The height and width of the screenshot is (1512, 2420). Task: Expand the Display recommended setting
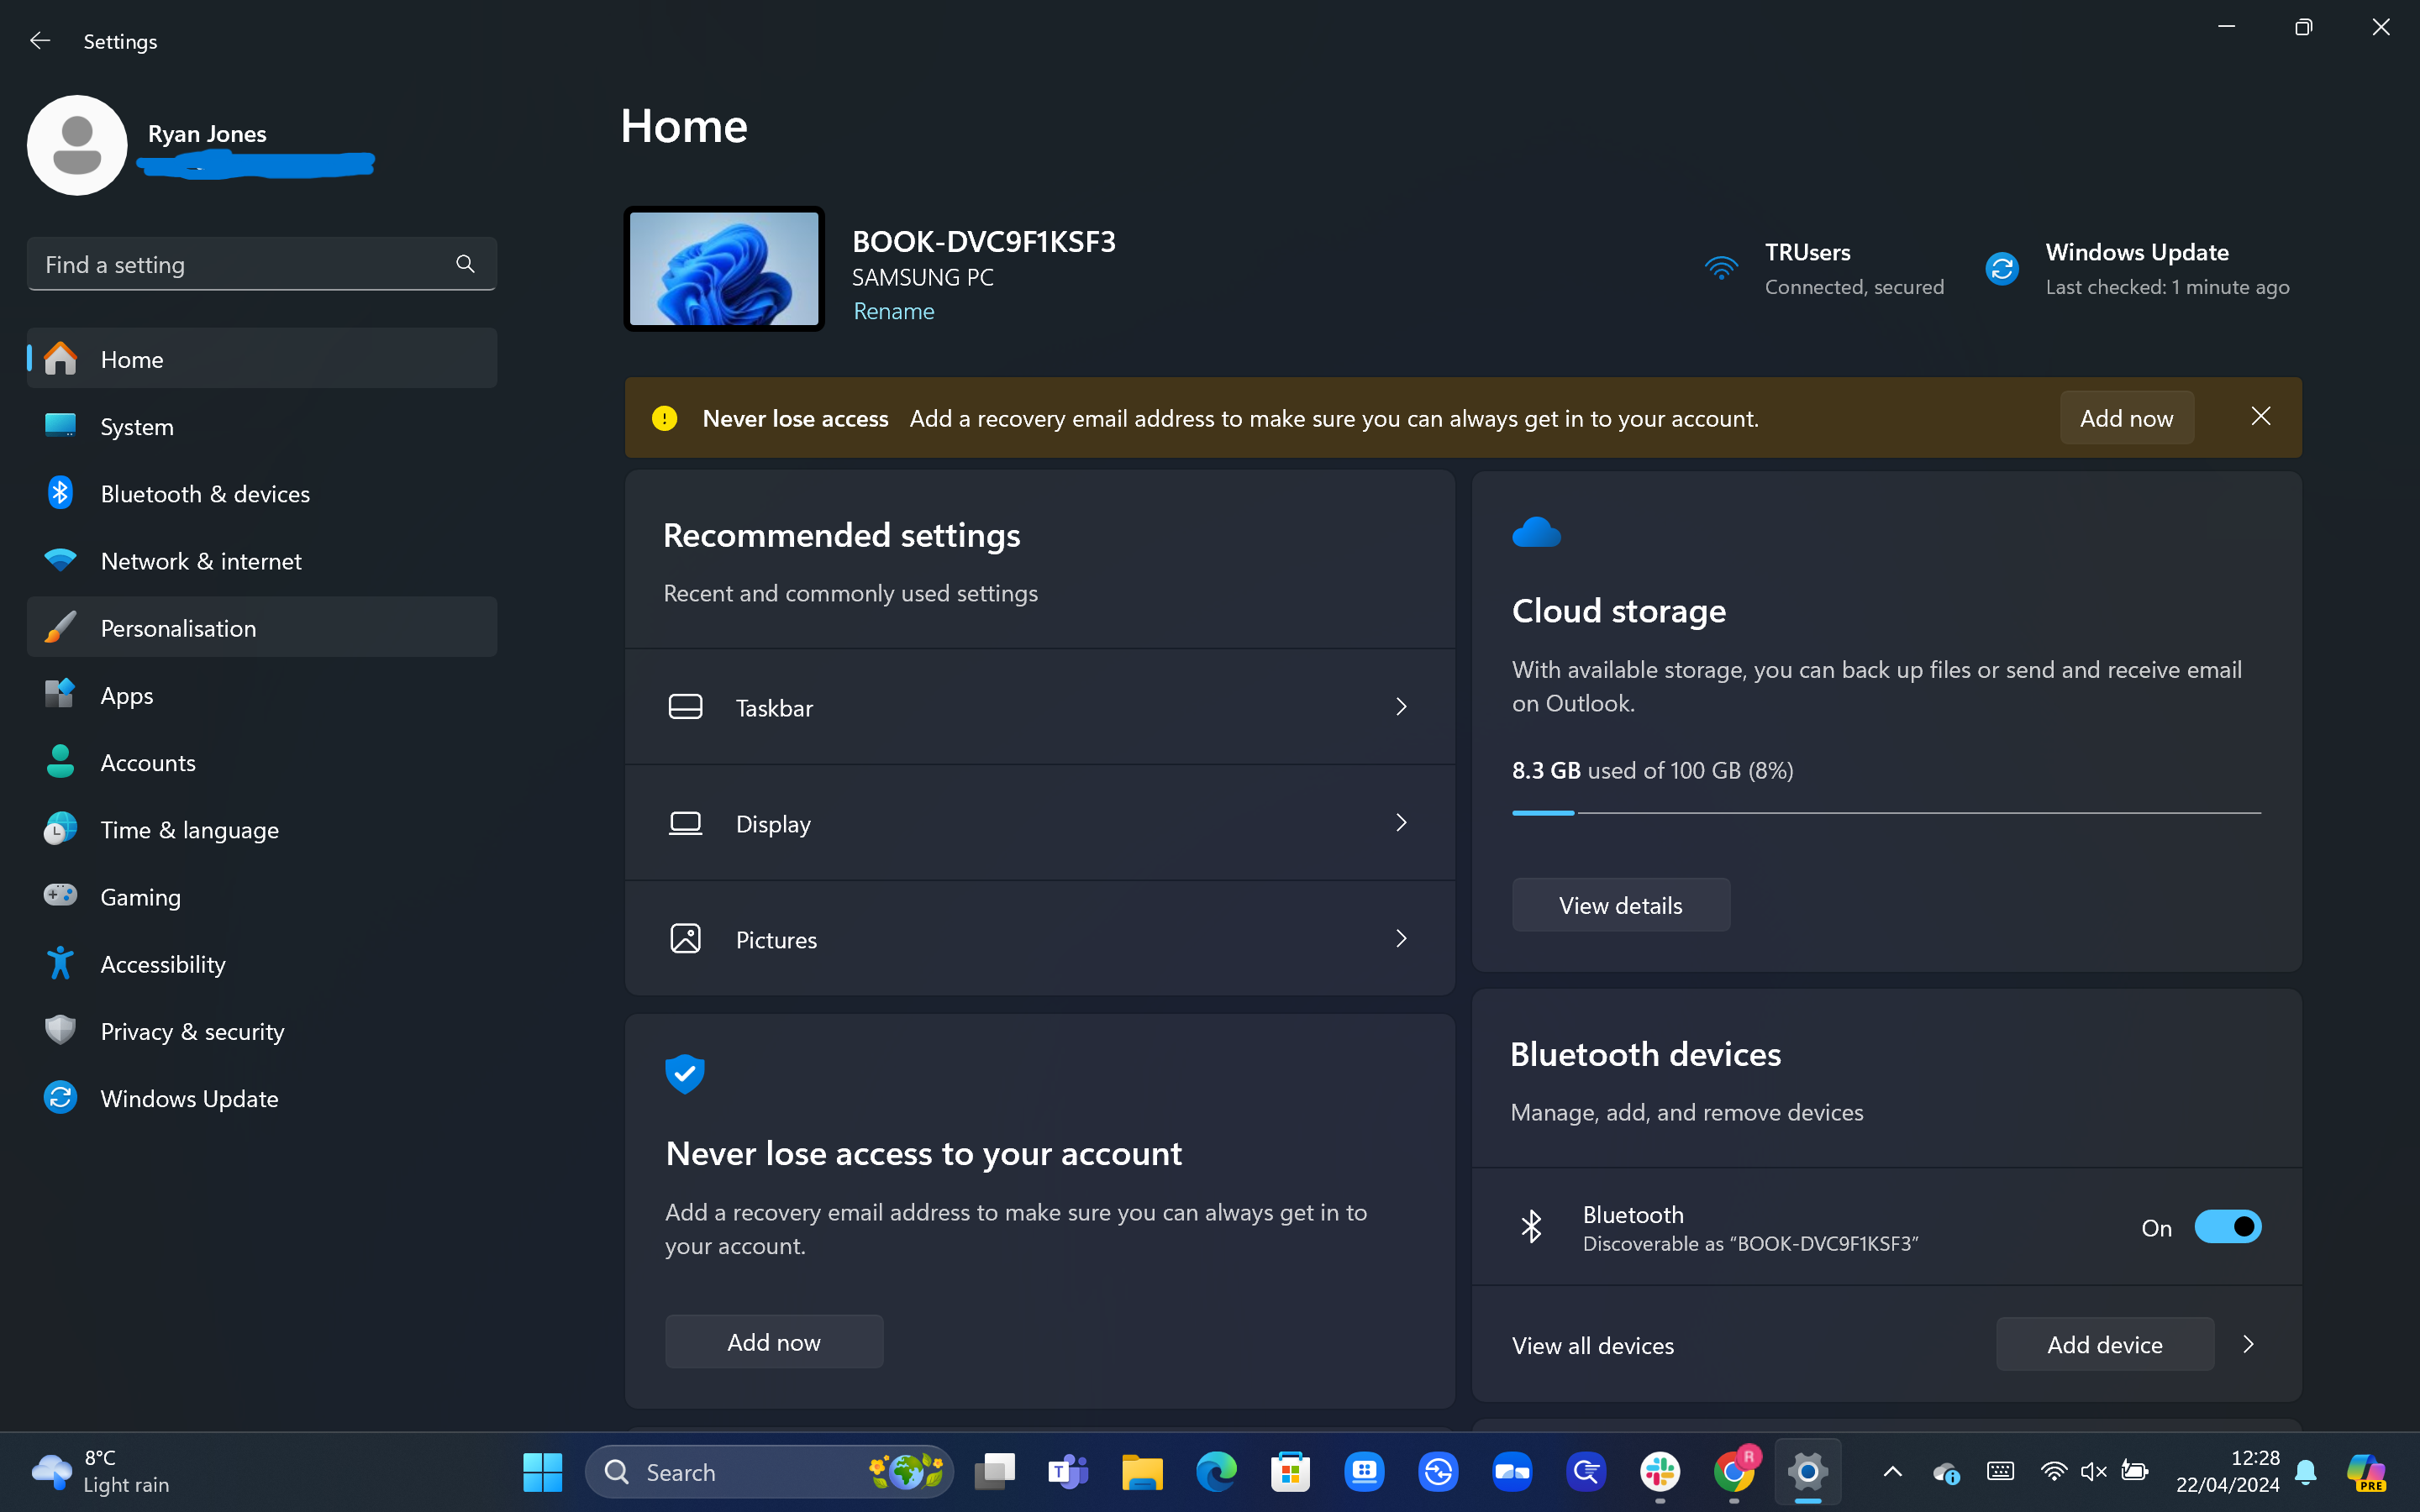coord(1039,823)
